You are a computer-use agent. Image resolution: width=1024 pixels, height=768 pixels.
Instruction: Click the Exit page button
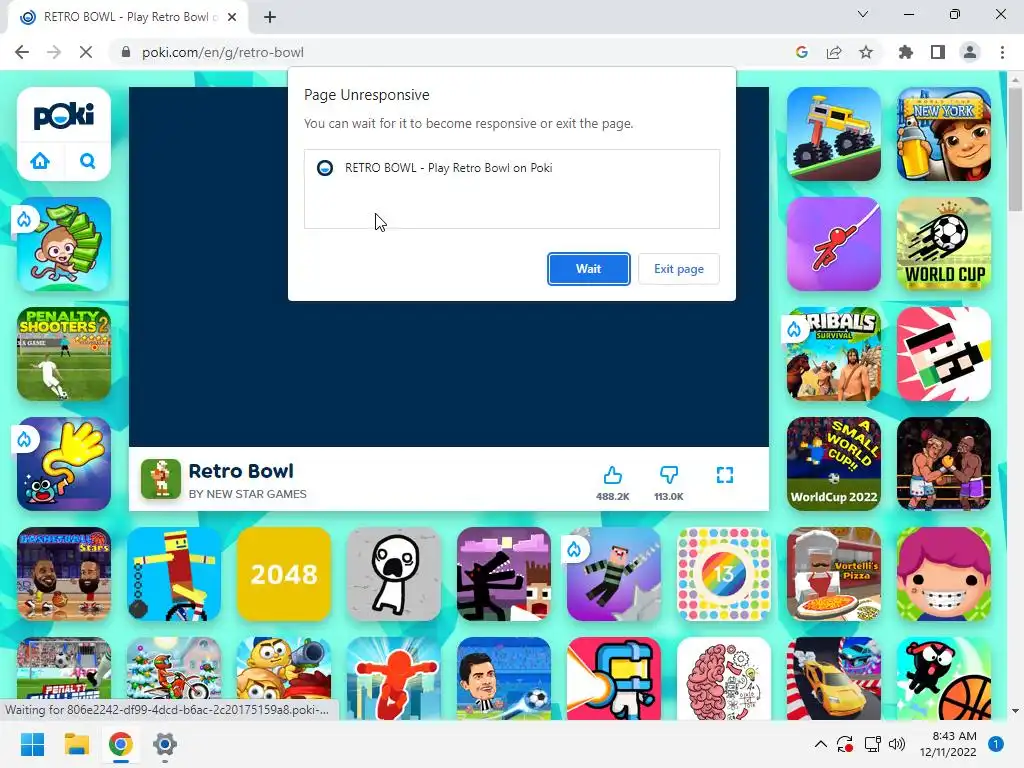[x=679, y=269]
